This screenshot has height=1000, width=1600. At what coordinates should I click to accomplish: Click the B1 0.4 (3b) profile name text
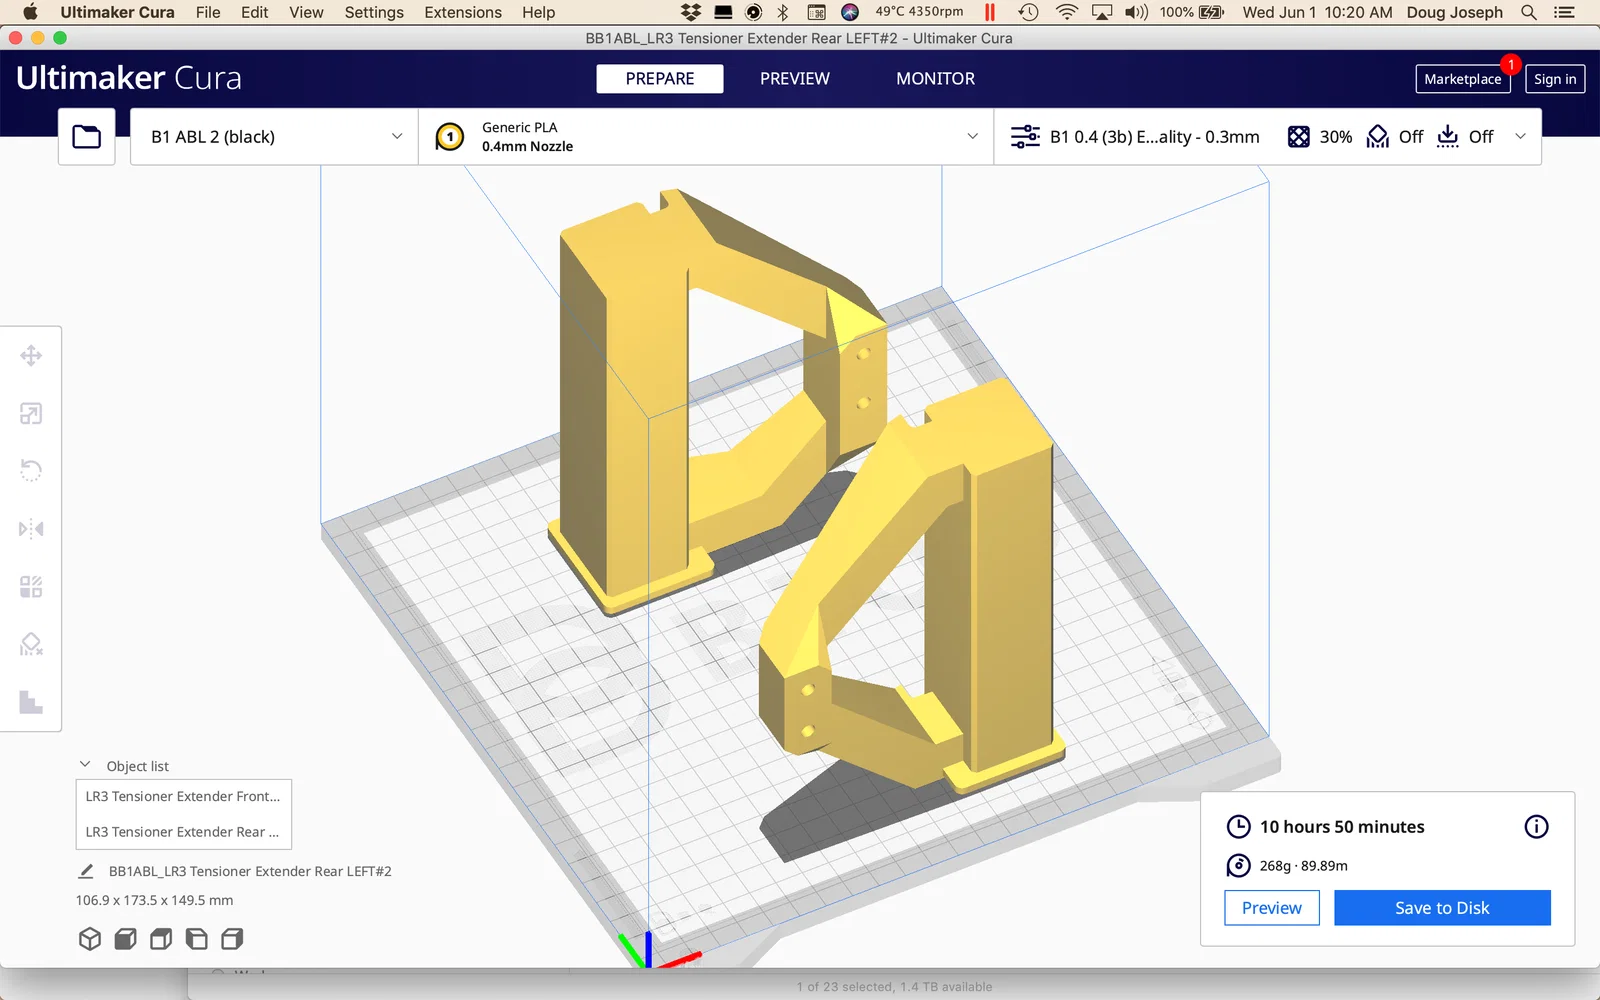[x=1154, y=137]
